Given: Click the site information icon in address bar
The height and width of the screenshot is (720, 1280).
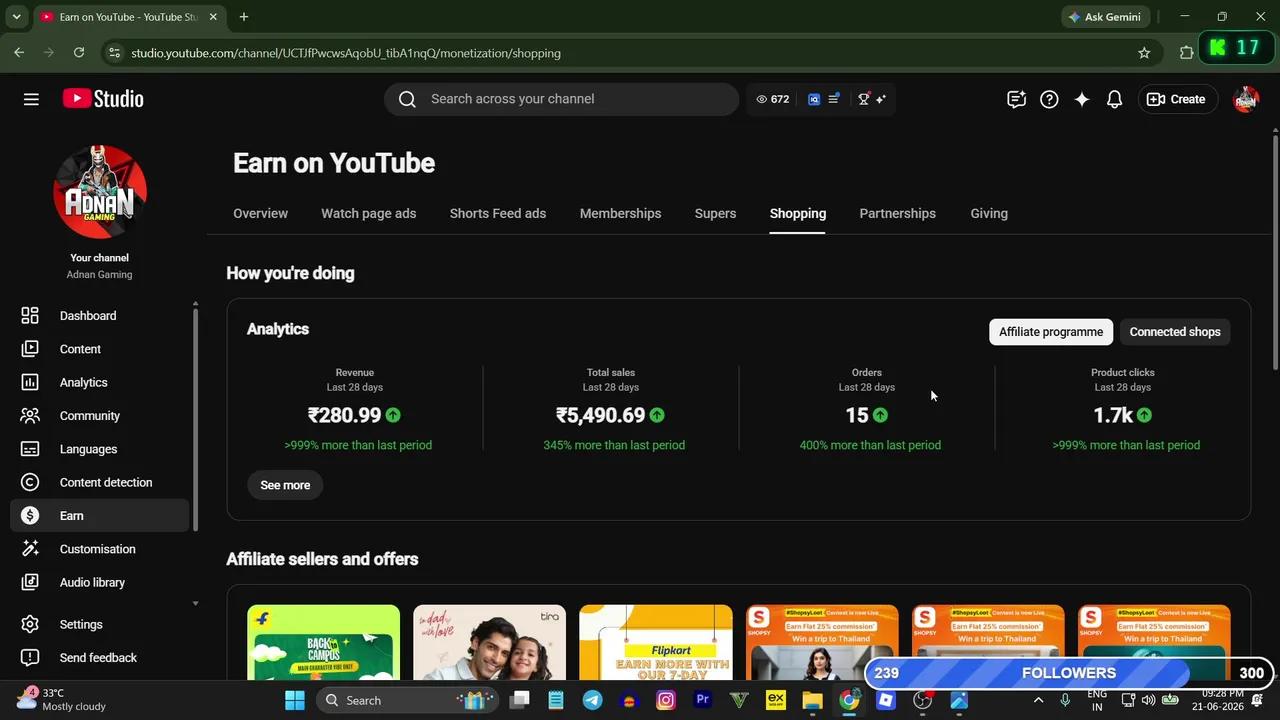Looking at the screenshot, I should (113, 53).
